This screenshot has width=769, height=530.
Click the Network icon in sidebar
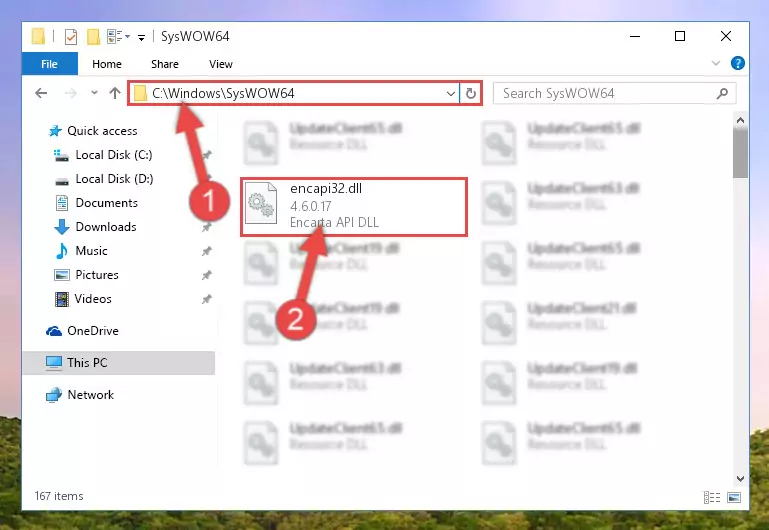pyautogui.click(x=54, y=395)
